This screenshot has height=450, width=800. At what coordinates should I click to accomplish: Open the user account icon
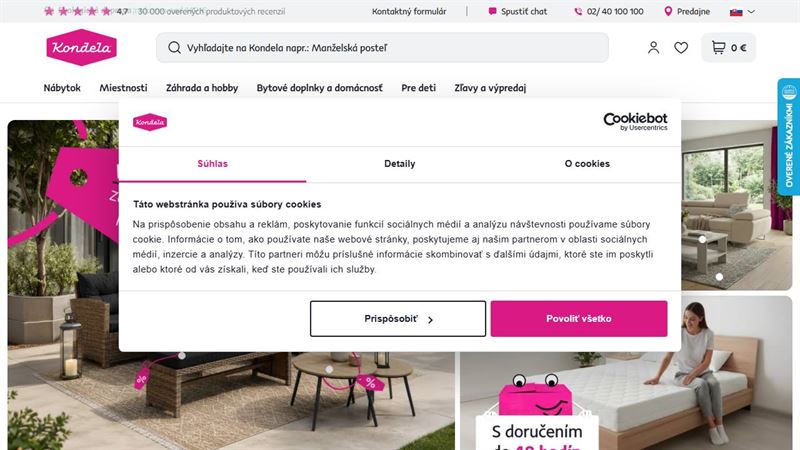(653, 48)
